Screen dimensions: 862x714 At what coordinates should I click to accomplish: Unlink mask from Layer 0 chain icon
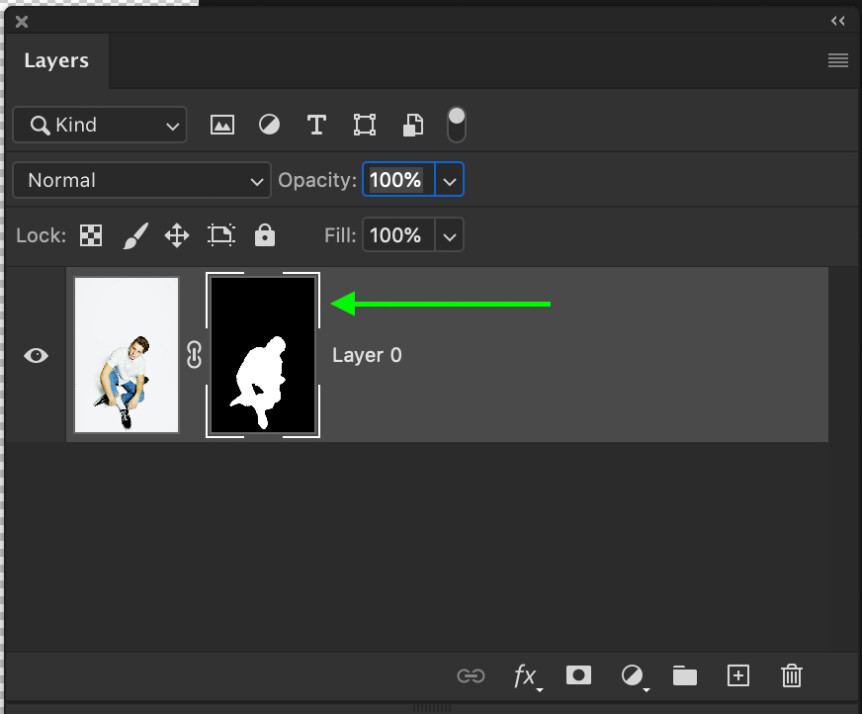194,355
